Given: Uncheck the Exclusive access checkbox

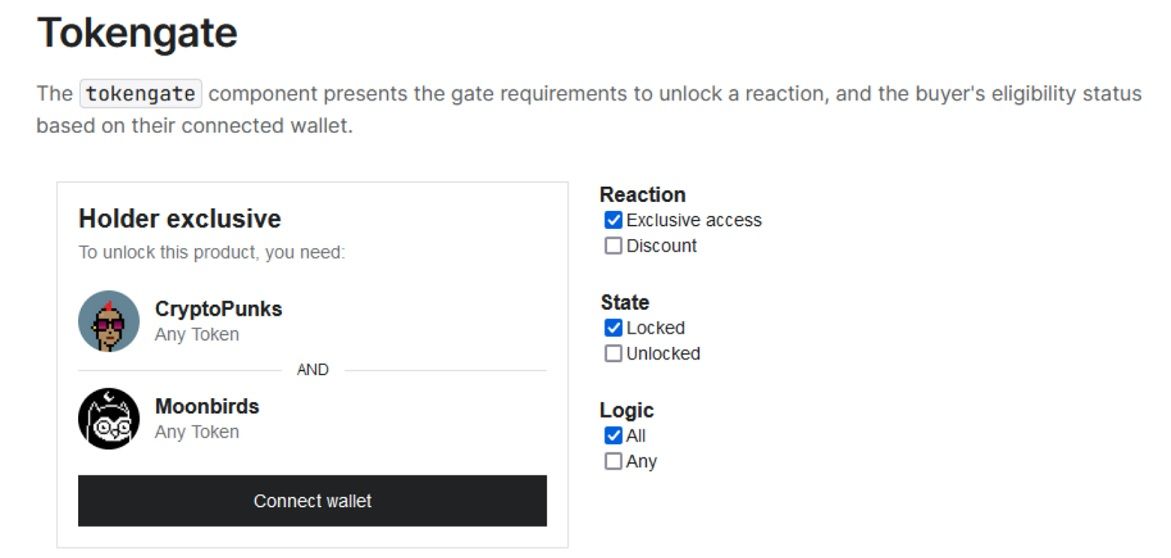Looking at the screenshot, I should (613, 220).
